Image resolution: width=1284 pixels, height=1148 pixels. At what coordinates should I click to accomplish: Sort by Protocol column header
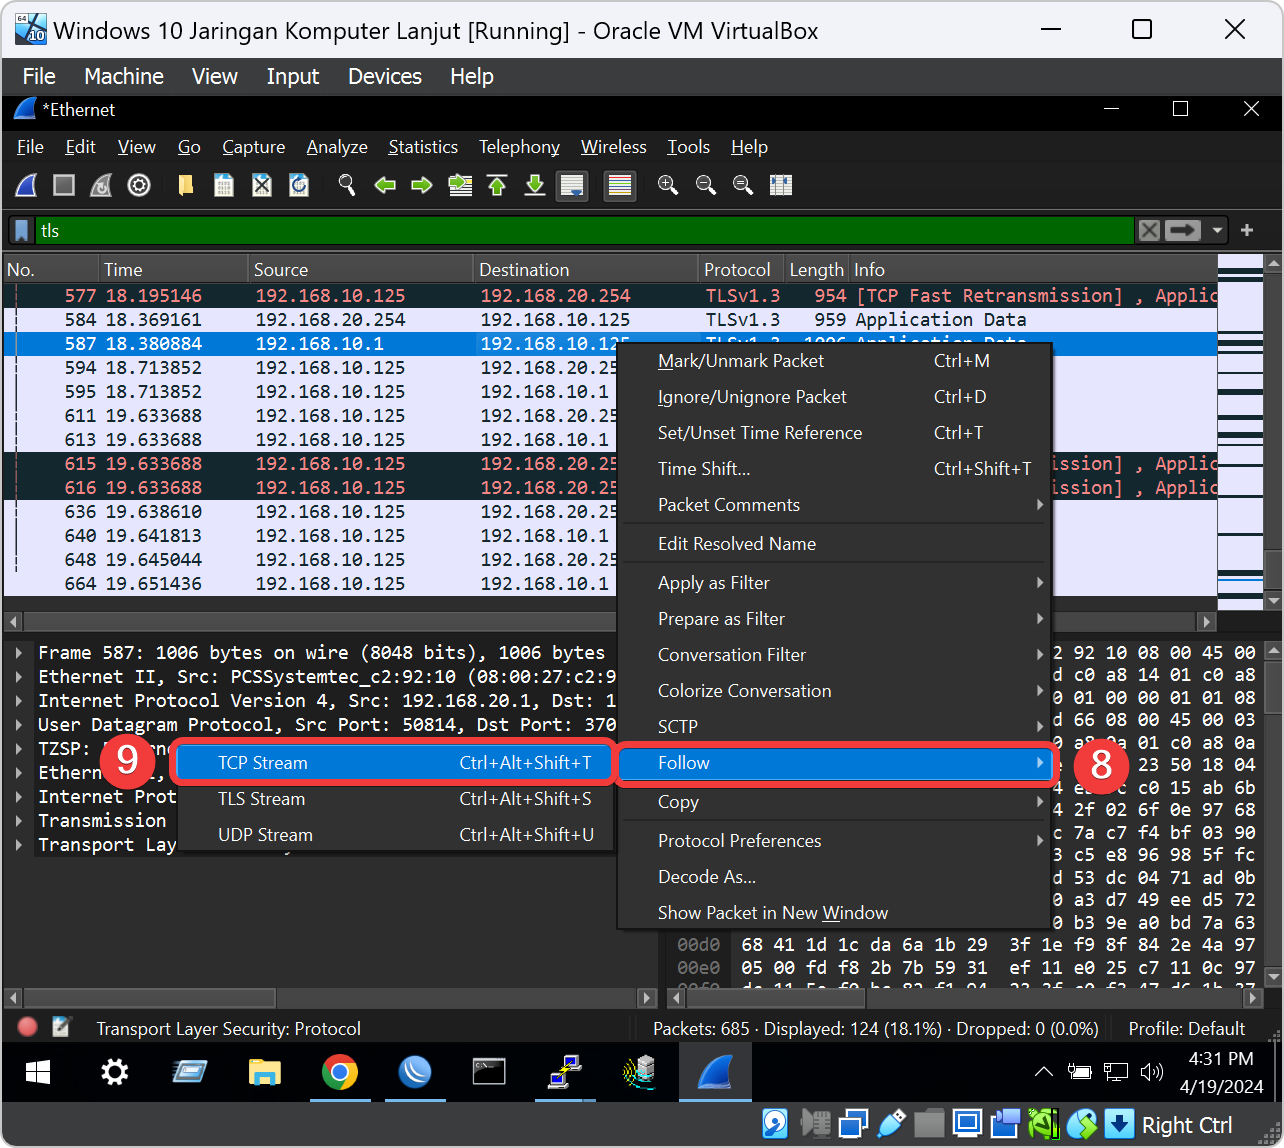[x=741, y=270]
